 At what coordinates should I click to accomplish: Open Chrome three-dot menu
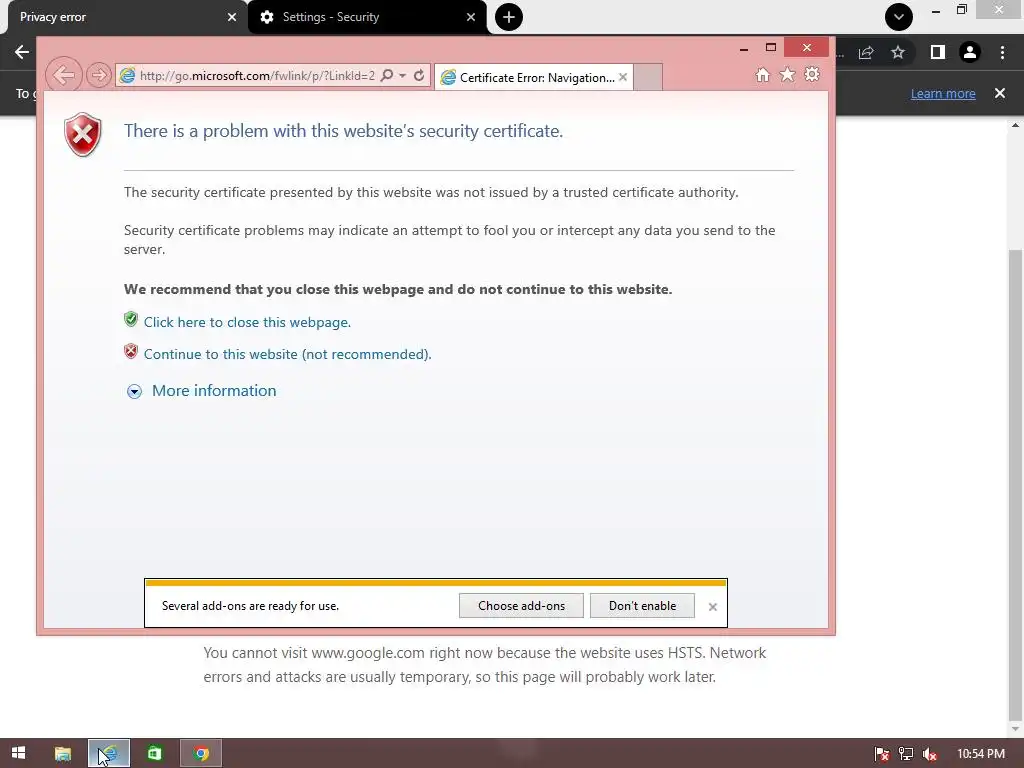pos(1002,52)
